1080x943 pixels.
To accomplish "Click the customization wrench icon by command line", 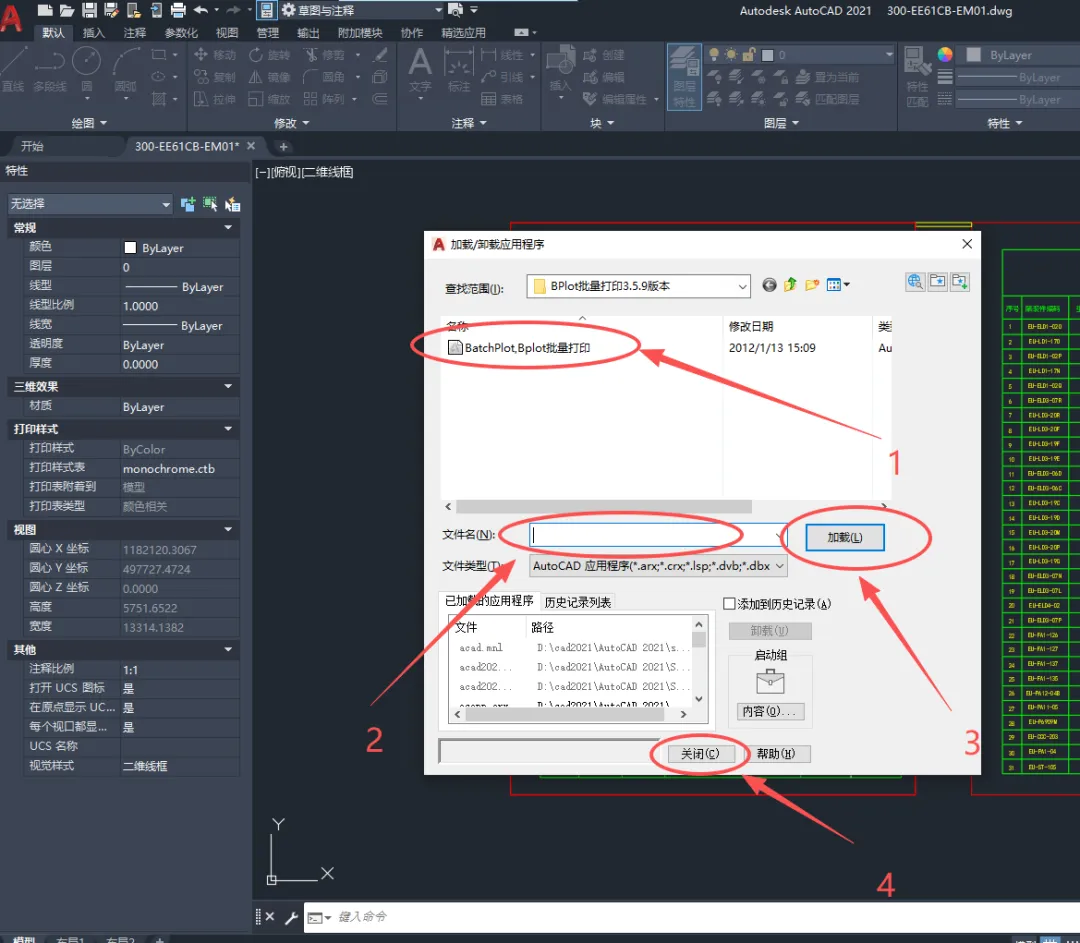I will coord(291,917).
